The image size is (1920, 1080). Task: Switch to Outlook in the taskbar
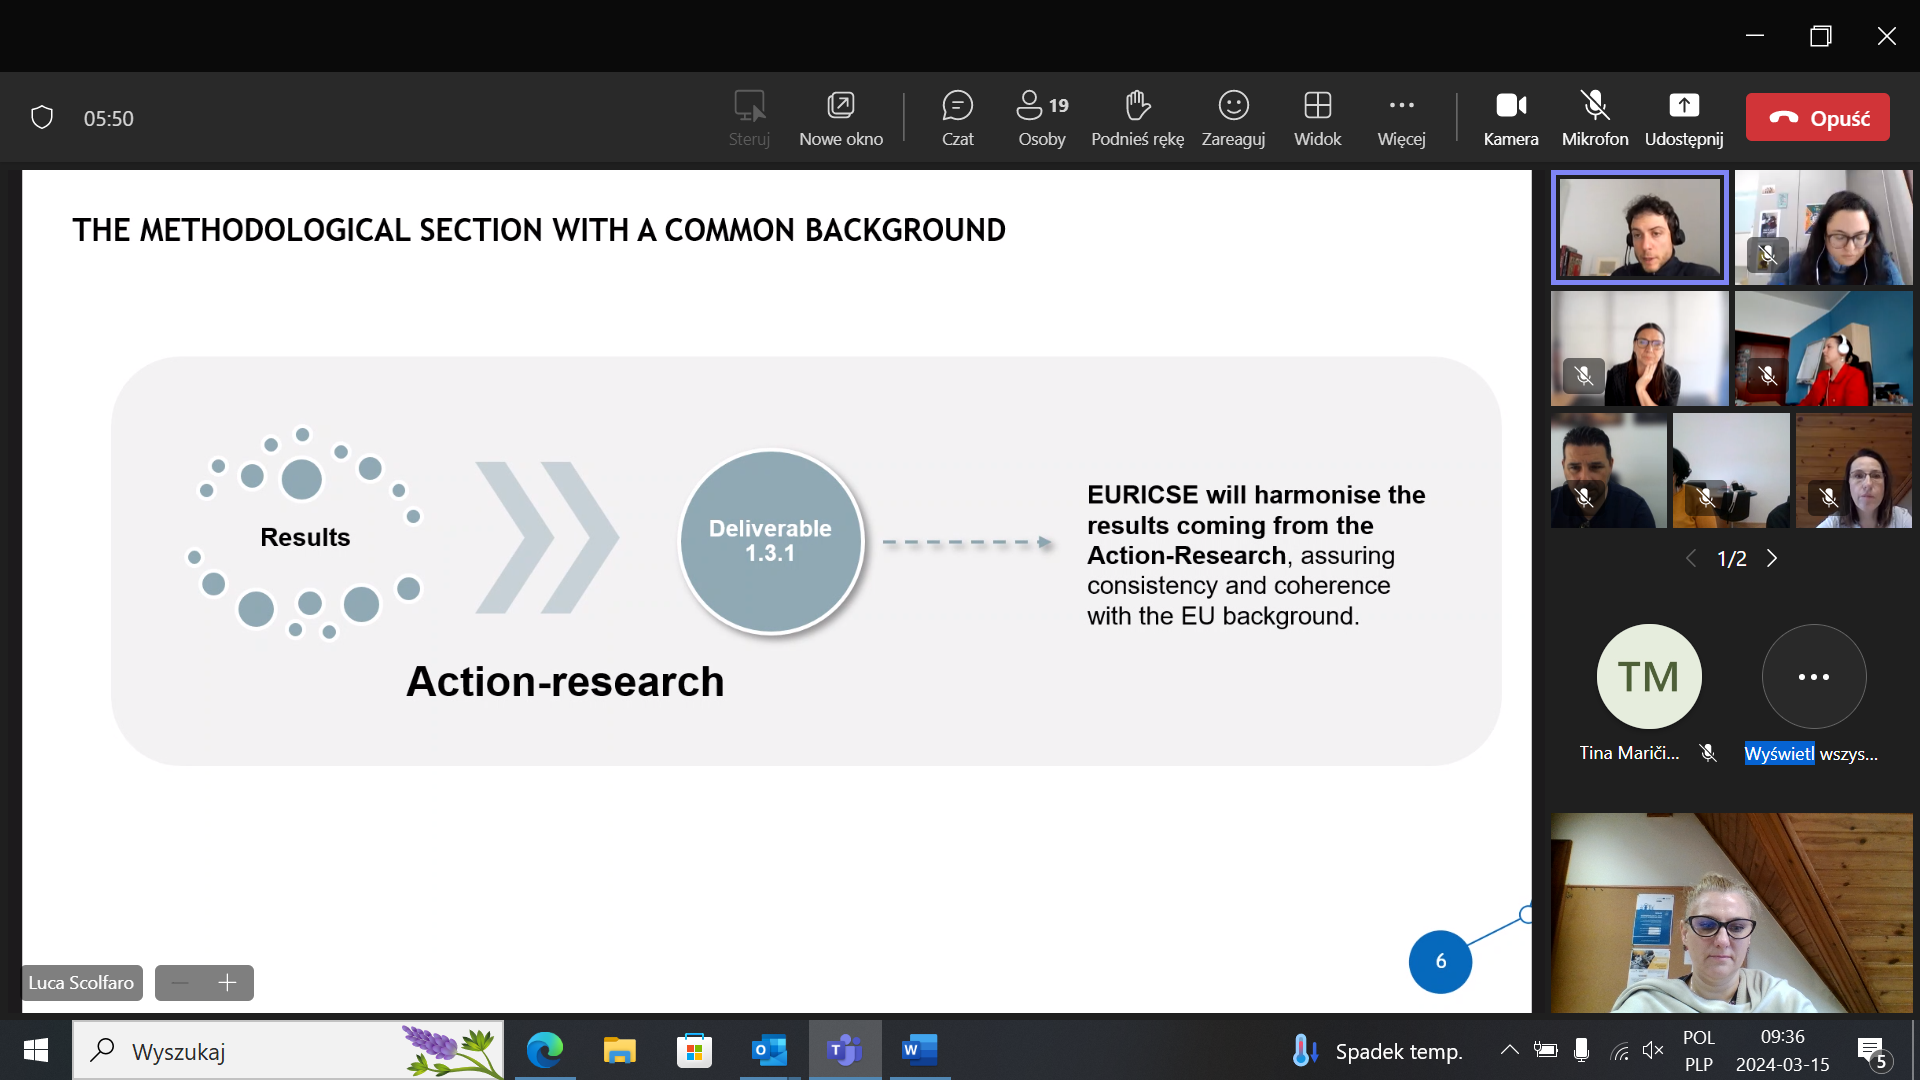(769, 1050)
